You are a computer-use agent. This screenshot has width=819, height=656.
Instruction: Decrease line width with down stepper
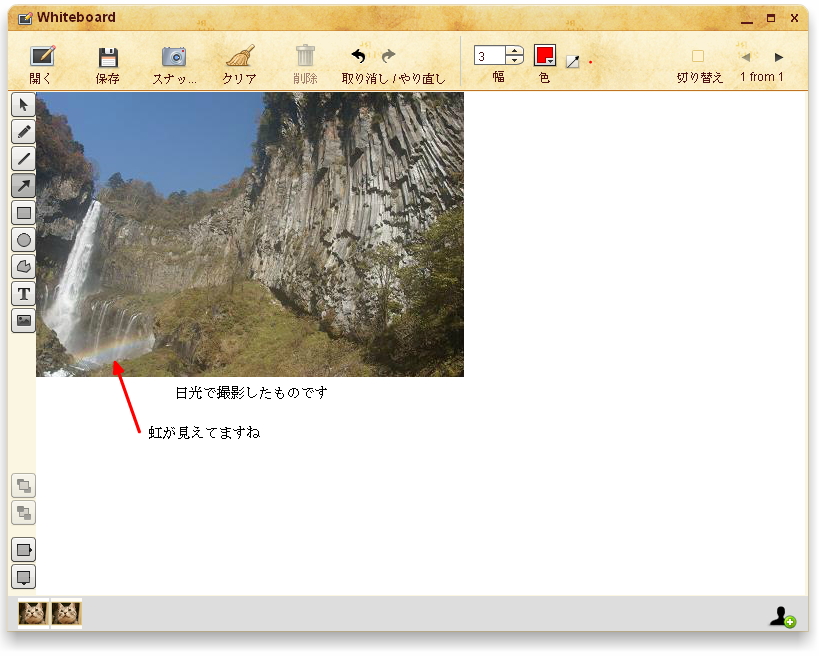coord(514,60)
